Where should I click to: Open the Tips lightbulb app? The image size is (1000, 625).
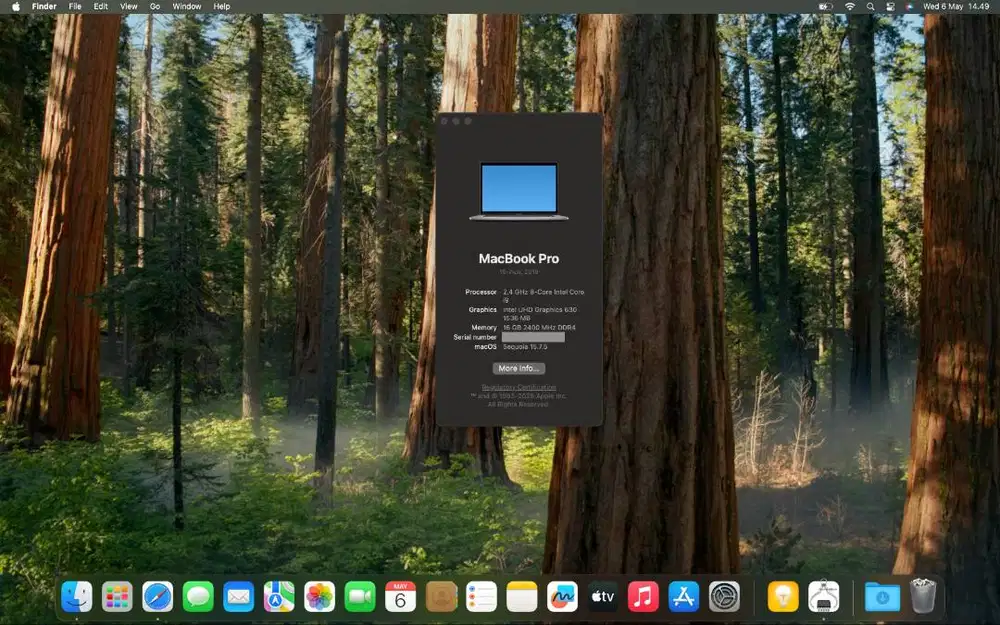click(783, 597)
